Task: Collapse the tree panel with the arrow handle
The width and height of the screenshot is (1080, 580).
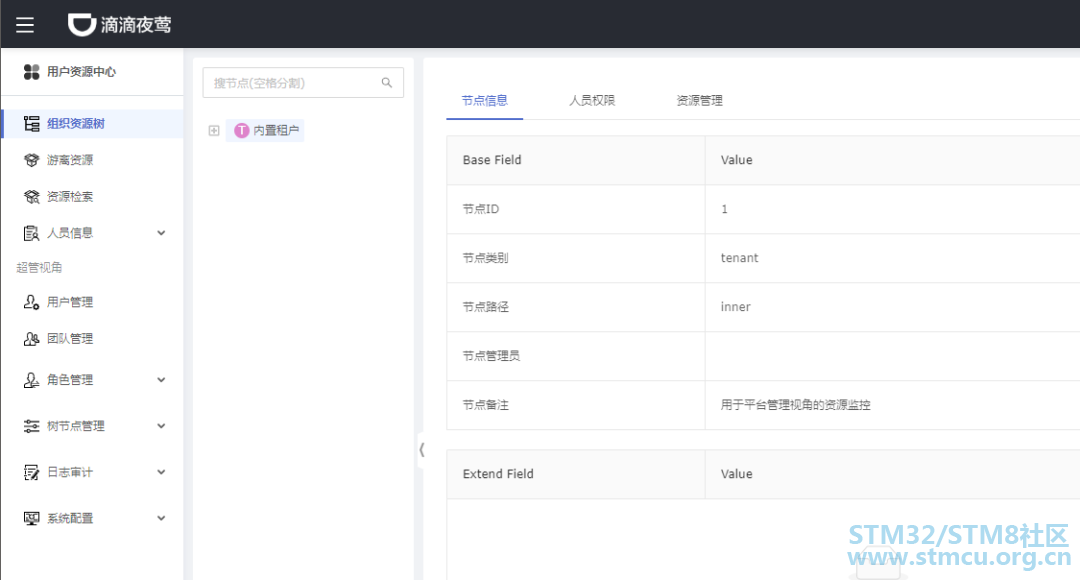Action: (x=421, y=450)
